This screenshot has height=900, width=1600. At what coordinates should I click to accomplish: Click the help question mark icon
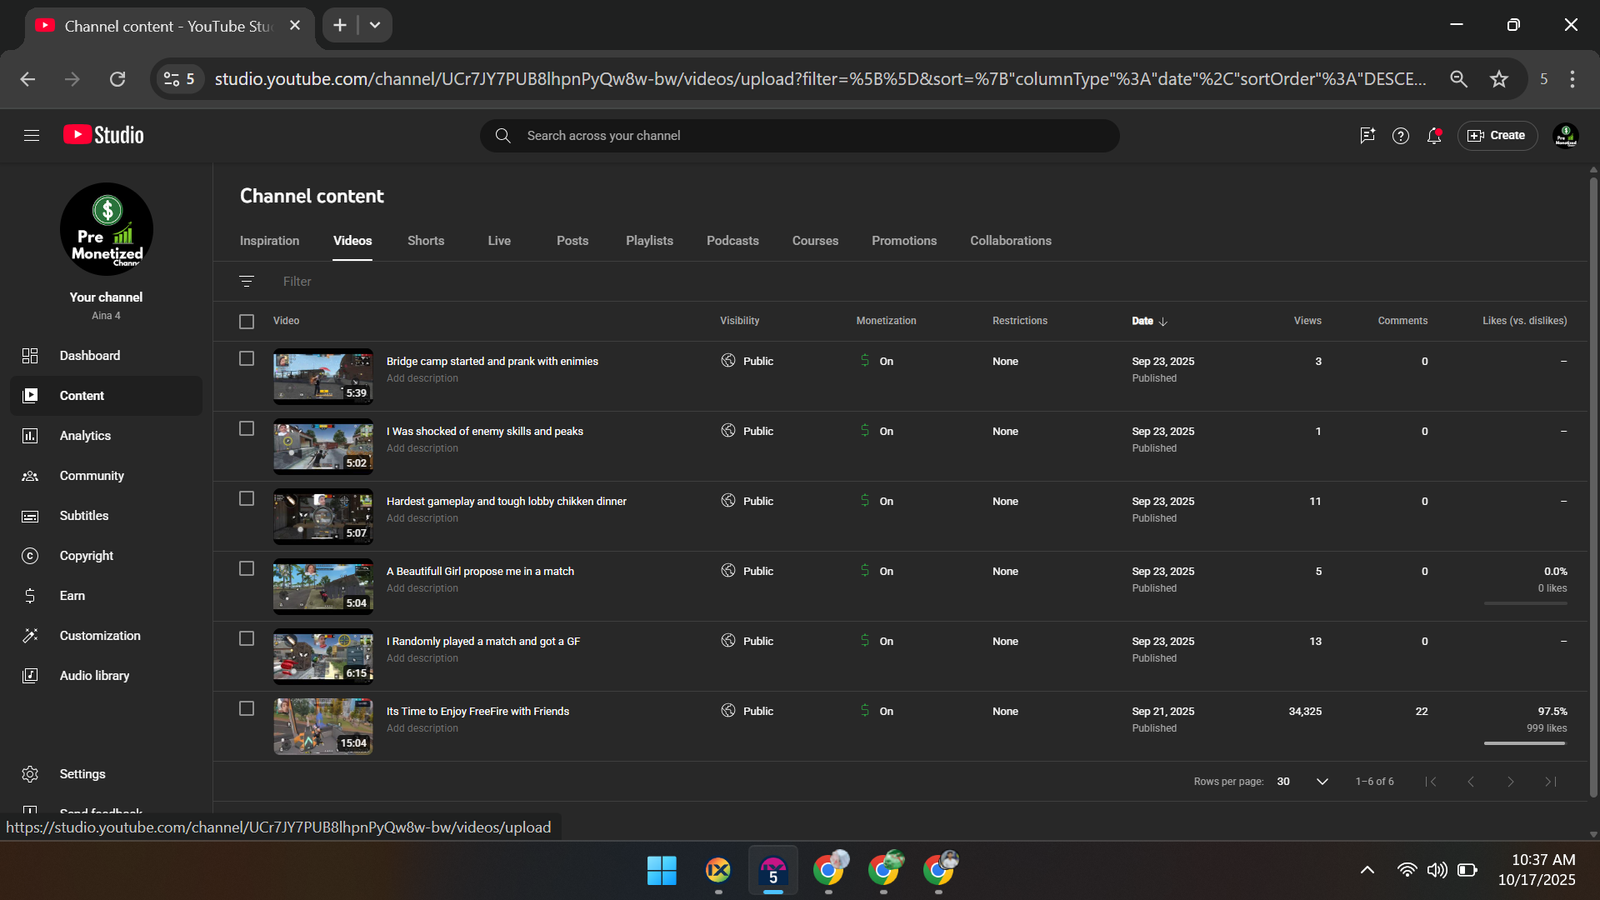1400,136
